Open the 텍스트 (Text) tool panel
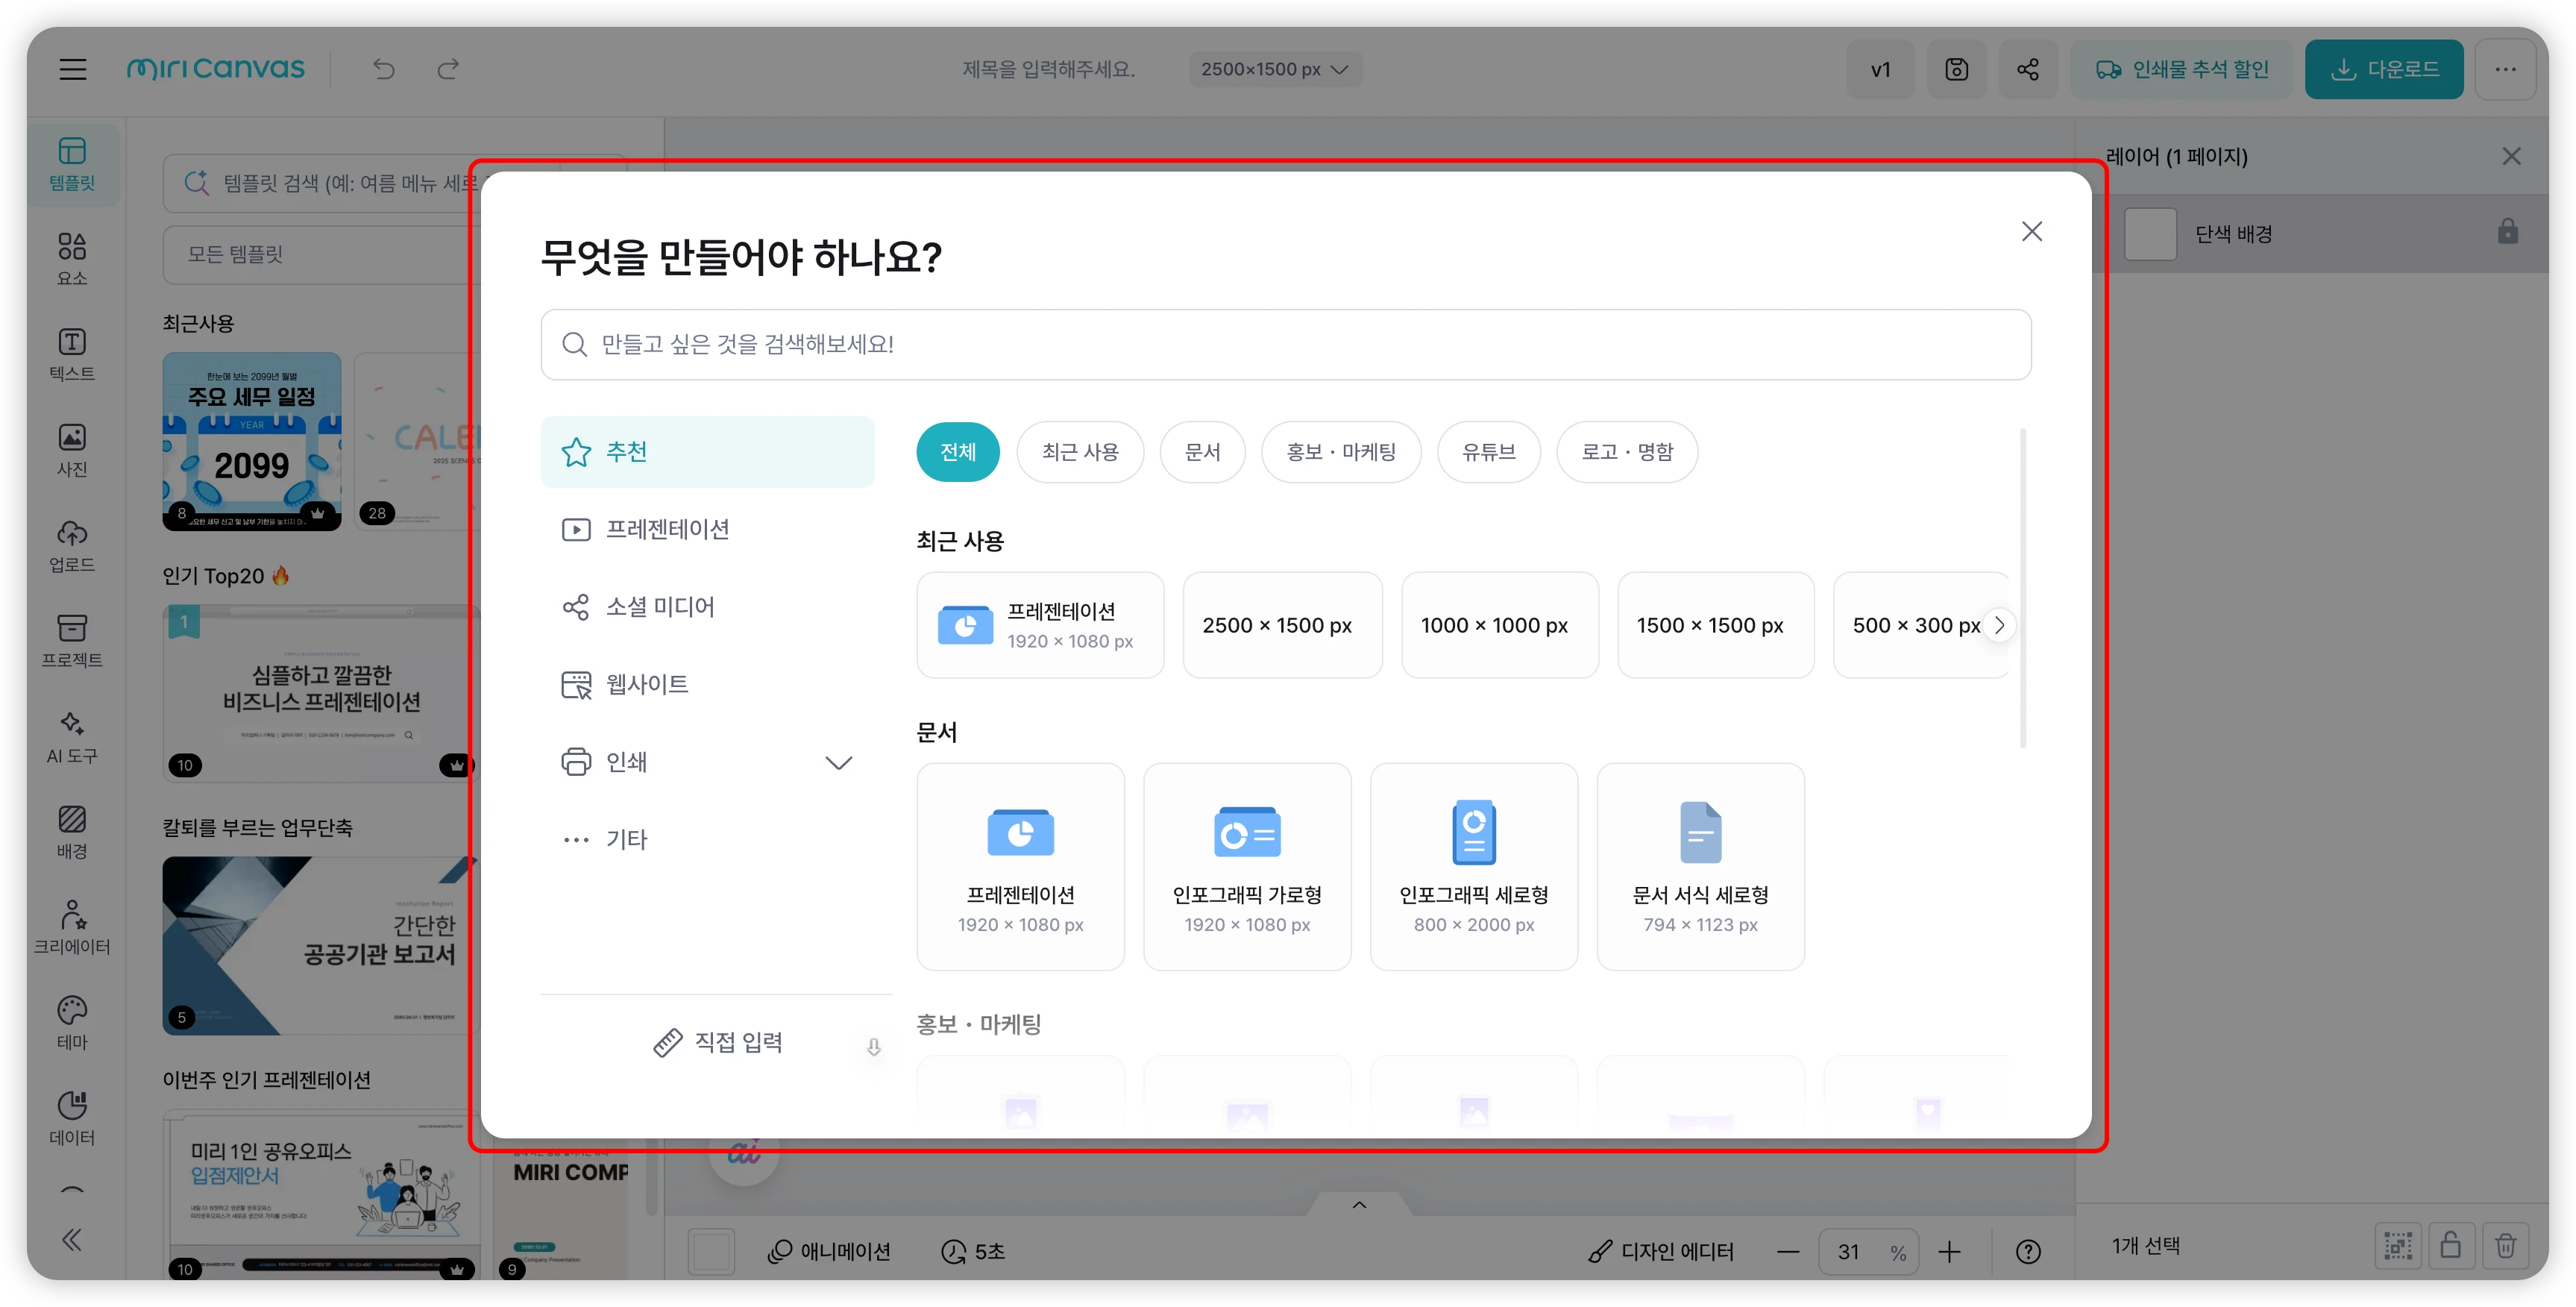Screen dimensions: 2576x1307 click(x=72, y=353)
